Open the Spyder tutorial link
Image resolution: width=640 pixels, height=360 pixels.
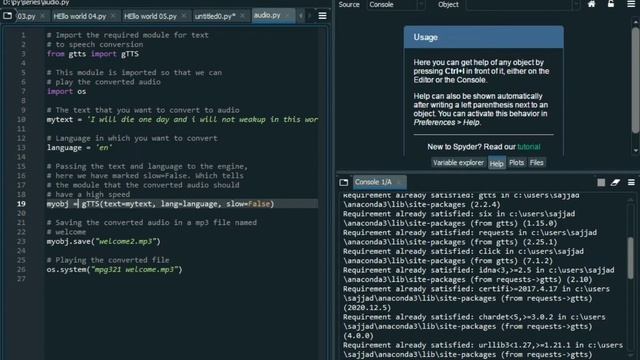point(529,147)
